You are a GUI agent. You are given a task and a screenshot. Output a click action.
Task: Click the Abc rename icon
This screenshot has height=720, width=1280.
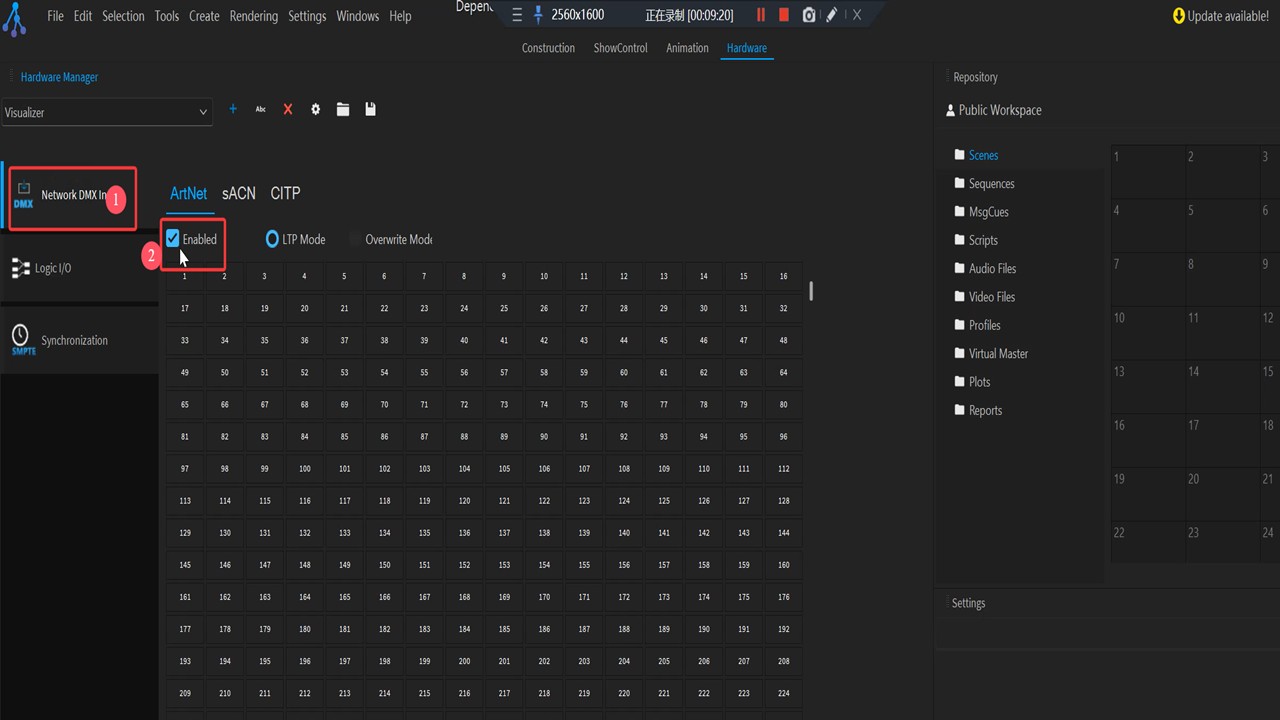260,109
